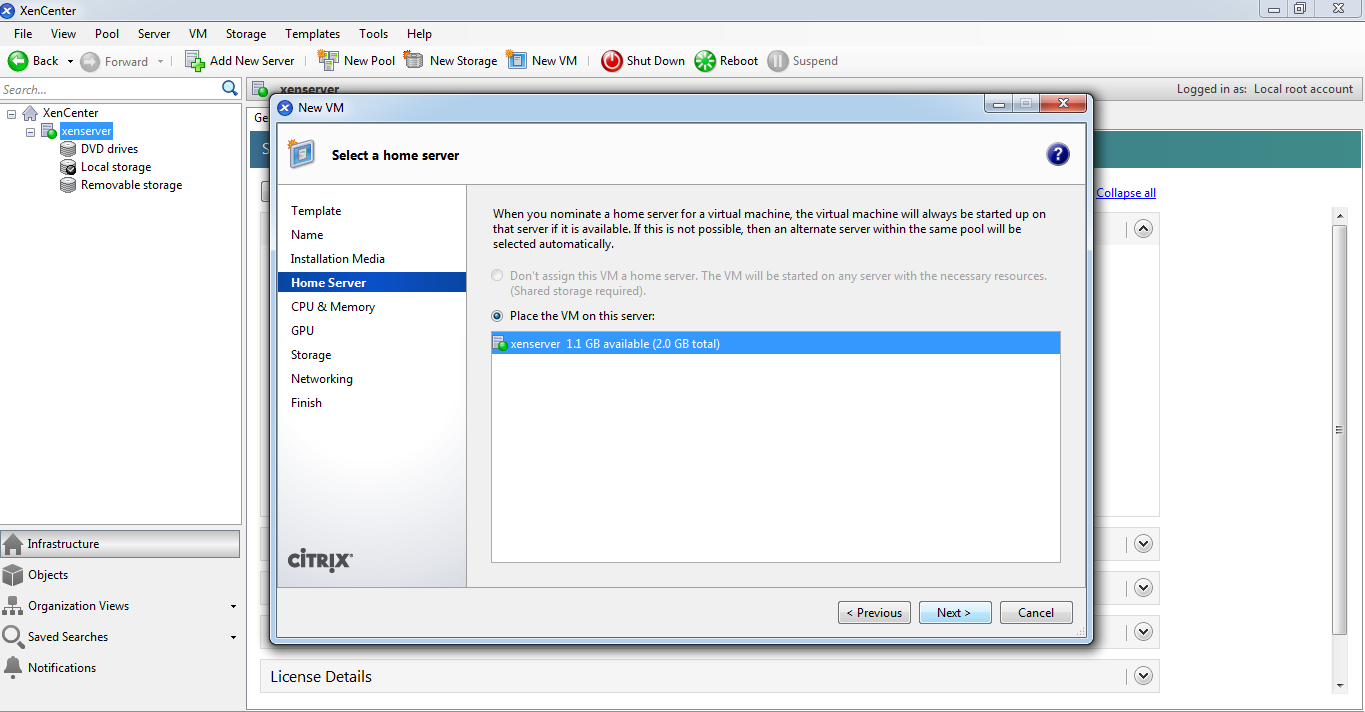The height and width of the screenshot is (712, 1365).
Task: Go to the Storage wizard step
Action: click(311, 355)
